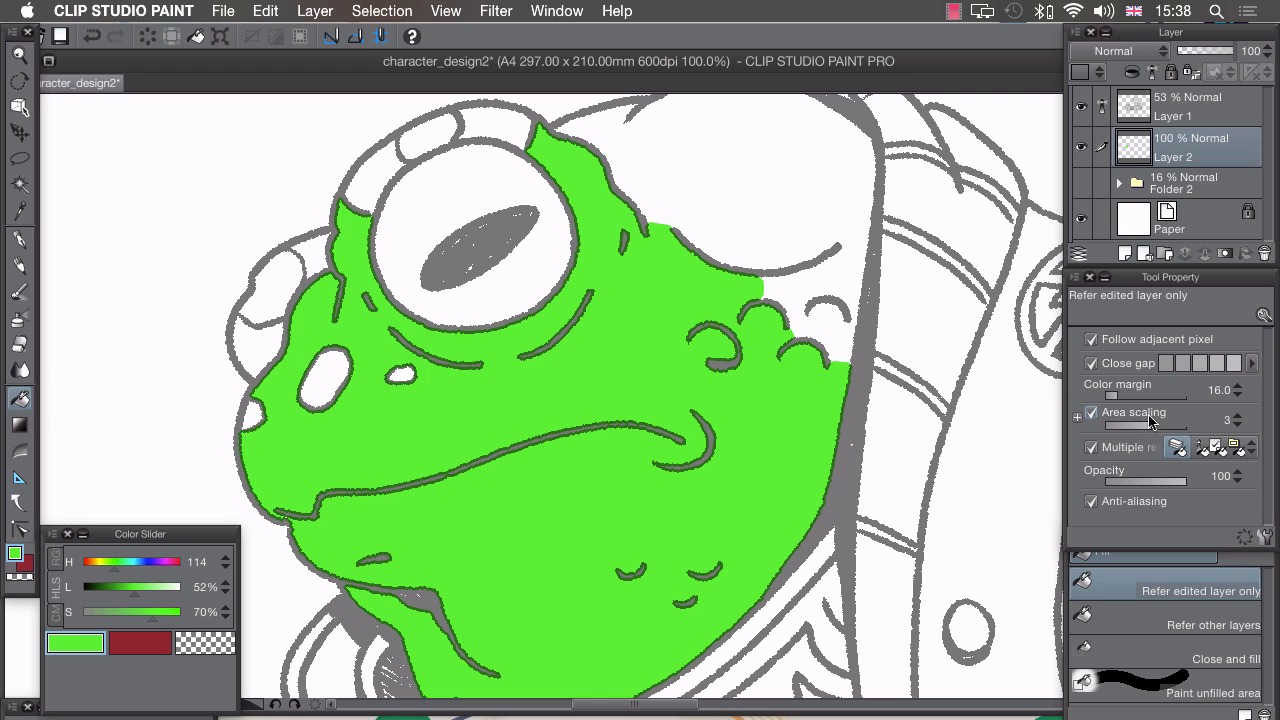Select the Zoom magnifier tool

click(x=19, y=54)
